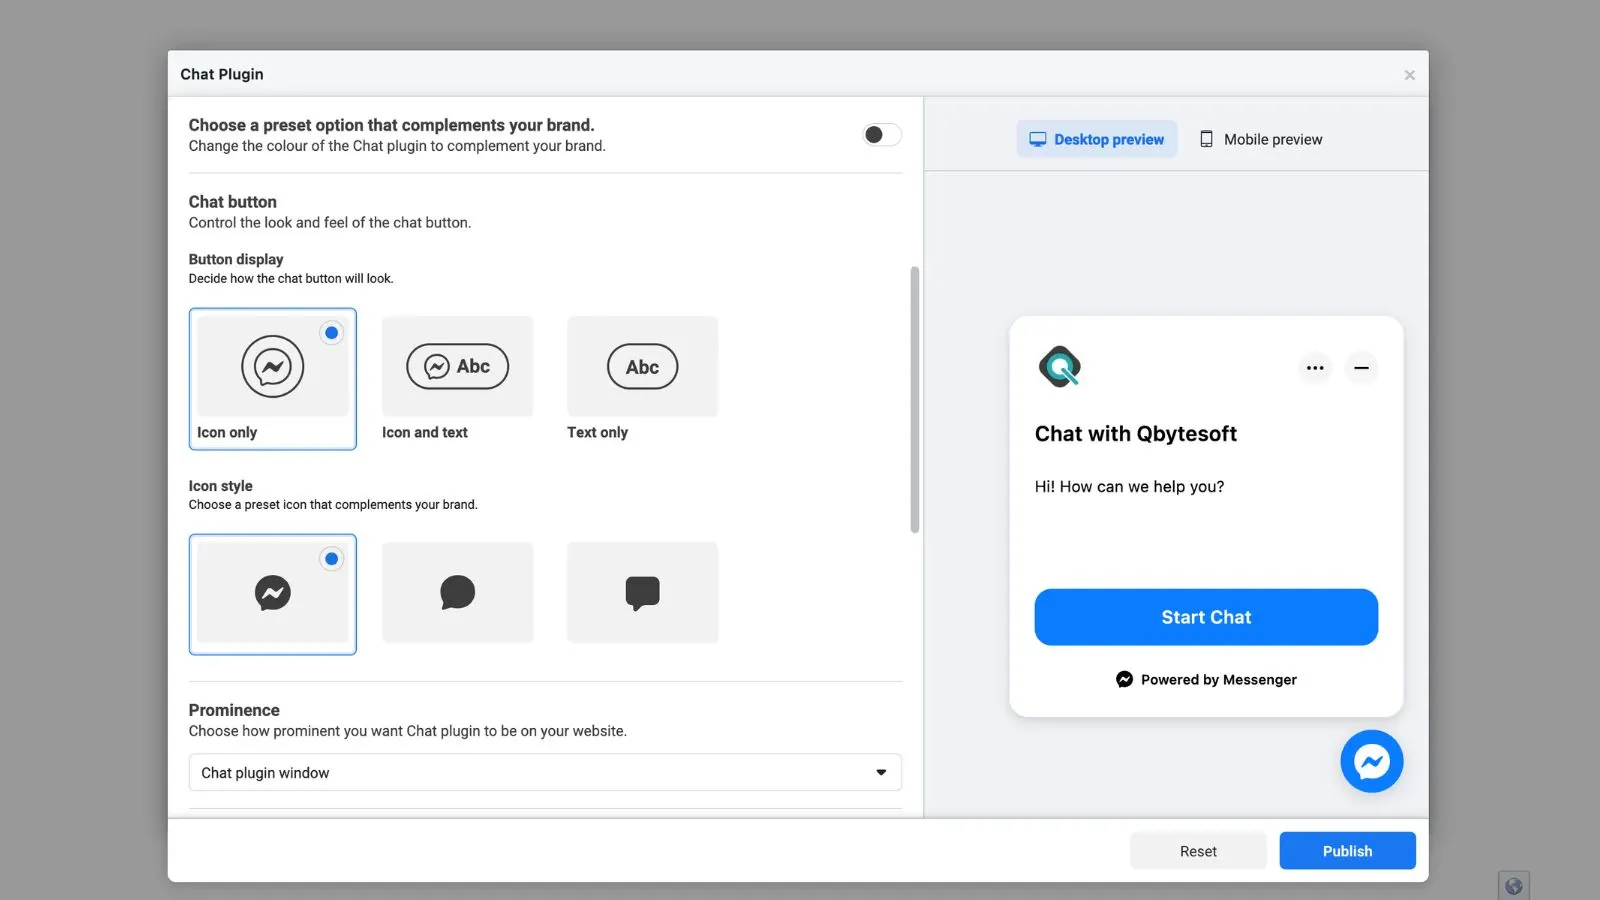Click the Start Chat button in preview
1600x900 pixels.
[x=1205, y=617]
